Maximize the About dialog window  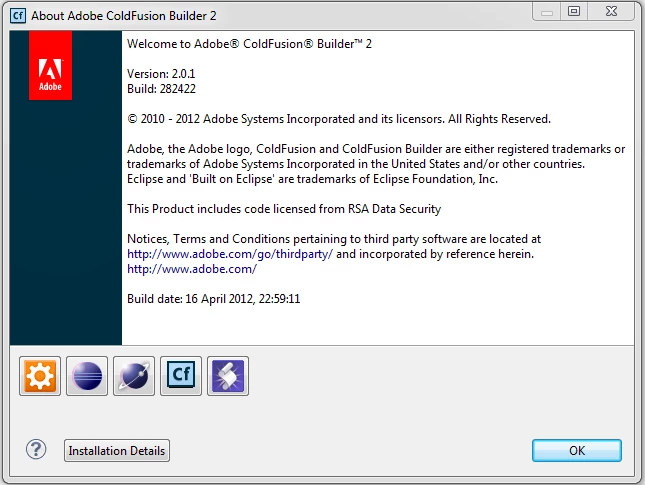click(x=574, y=11)
